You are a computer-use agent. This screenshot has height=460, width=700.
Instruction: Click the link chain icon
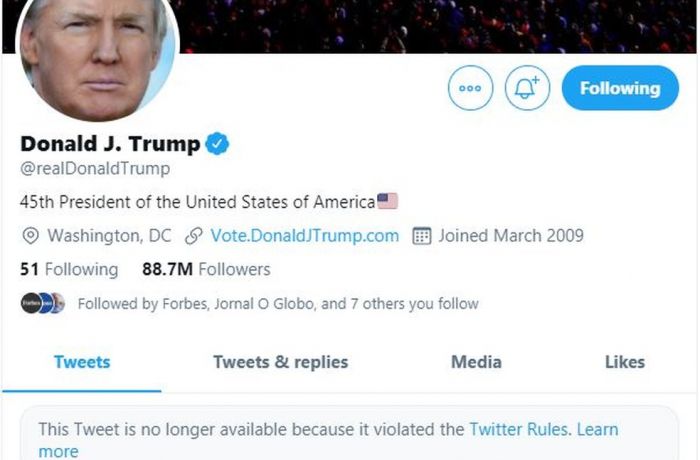[194, 236]
